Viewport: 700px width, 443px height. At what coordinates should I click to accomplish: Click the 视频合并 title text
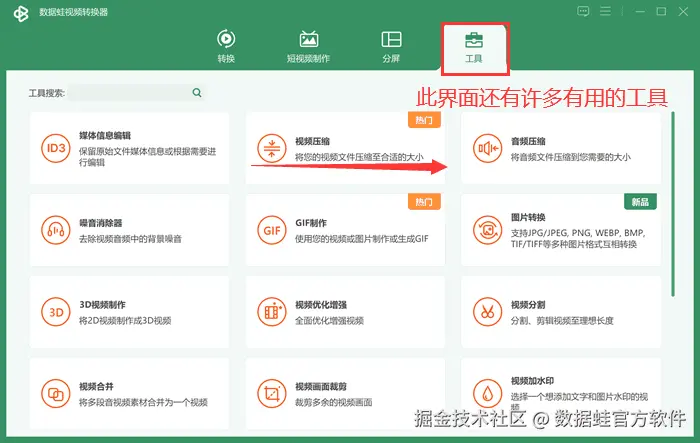(96, 387)
